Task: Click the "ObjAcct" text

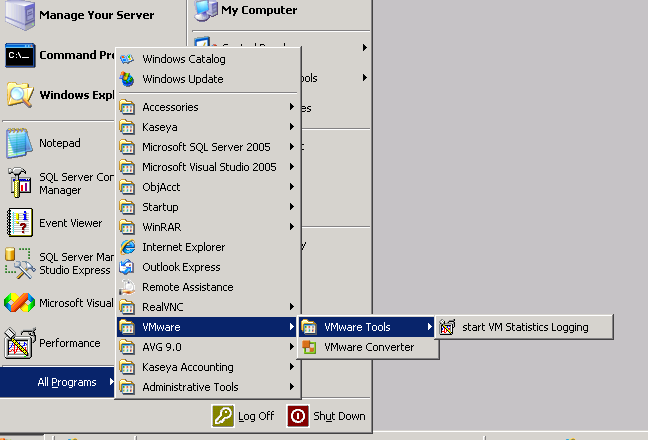Action: pyautogui.click(x=161, y=187)
